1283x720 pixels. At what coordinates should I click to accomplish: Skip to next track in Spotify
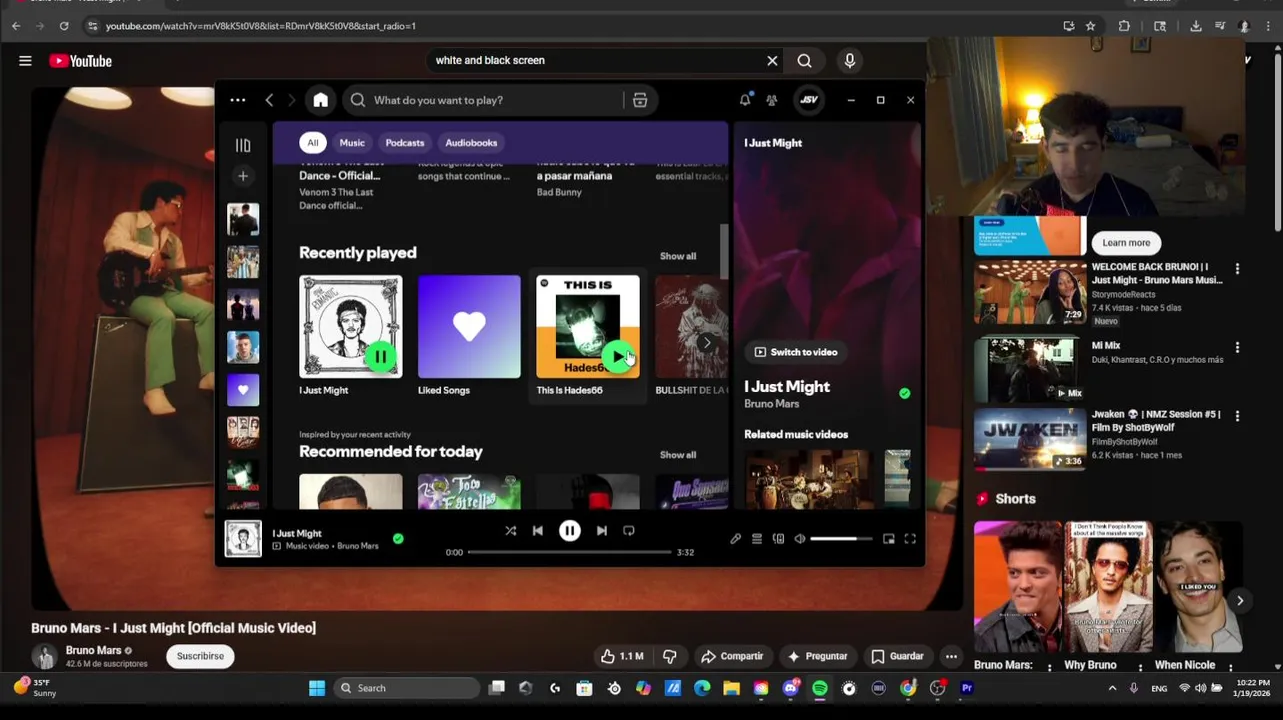(x=601, y=531)
